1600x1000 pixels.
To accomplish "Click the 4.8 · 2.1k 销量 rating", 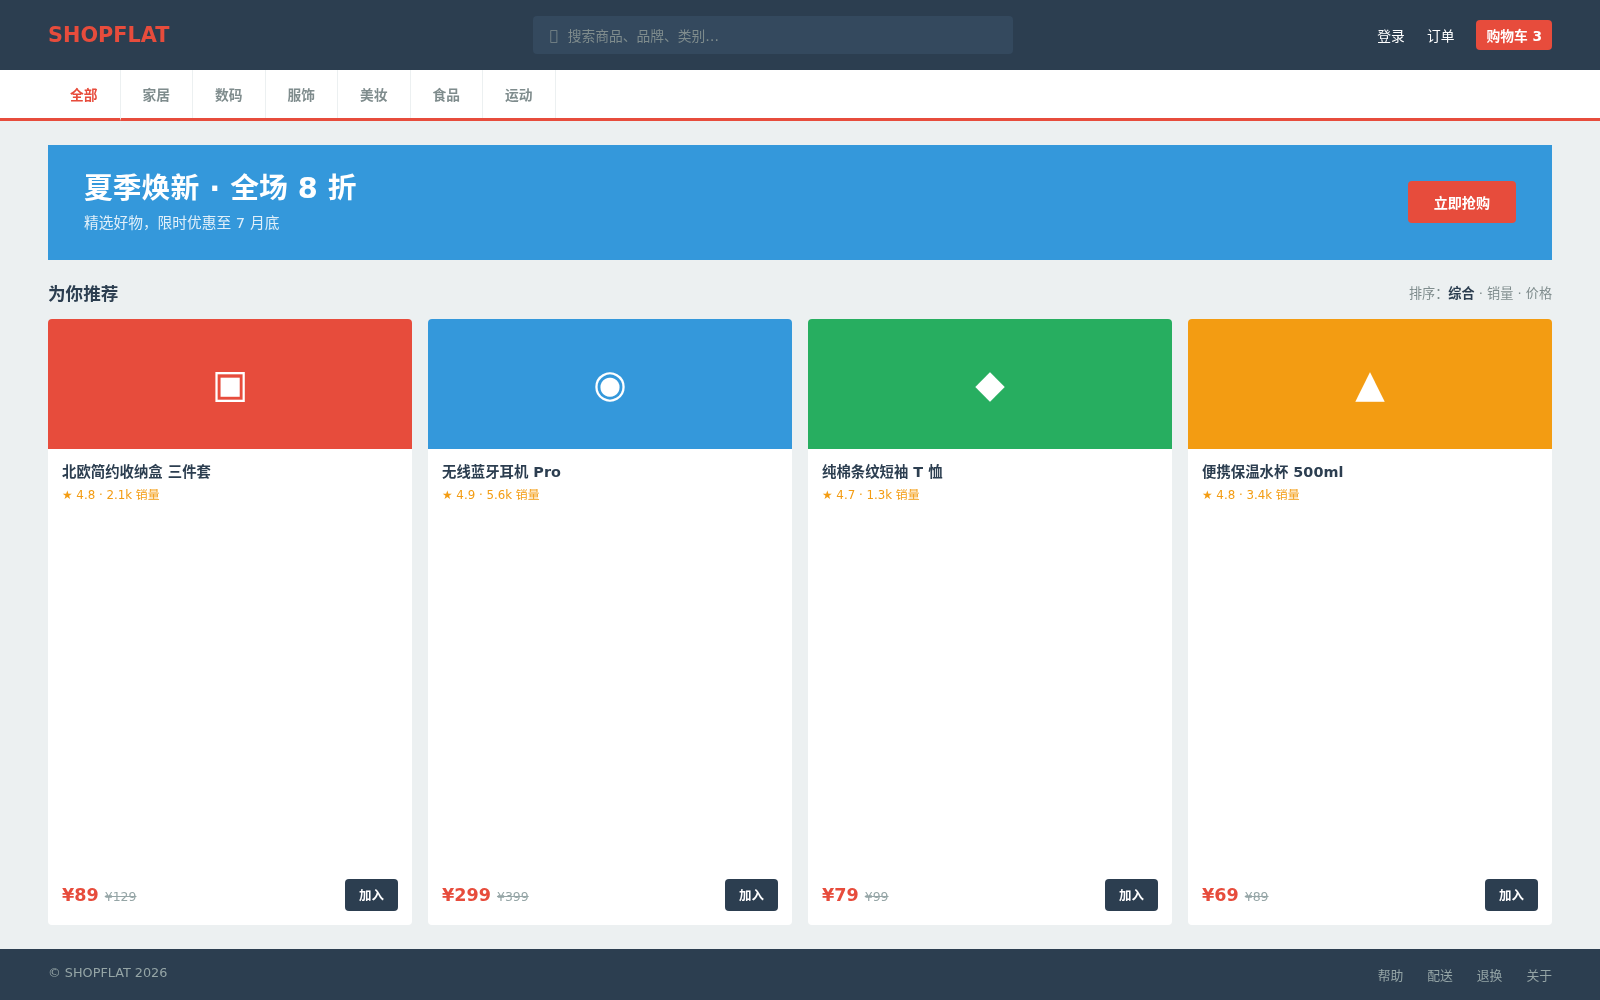I will (x=111, y=495).
